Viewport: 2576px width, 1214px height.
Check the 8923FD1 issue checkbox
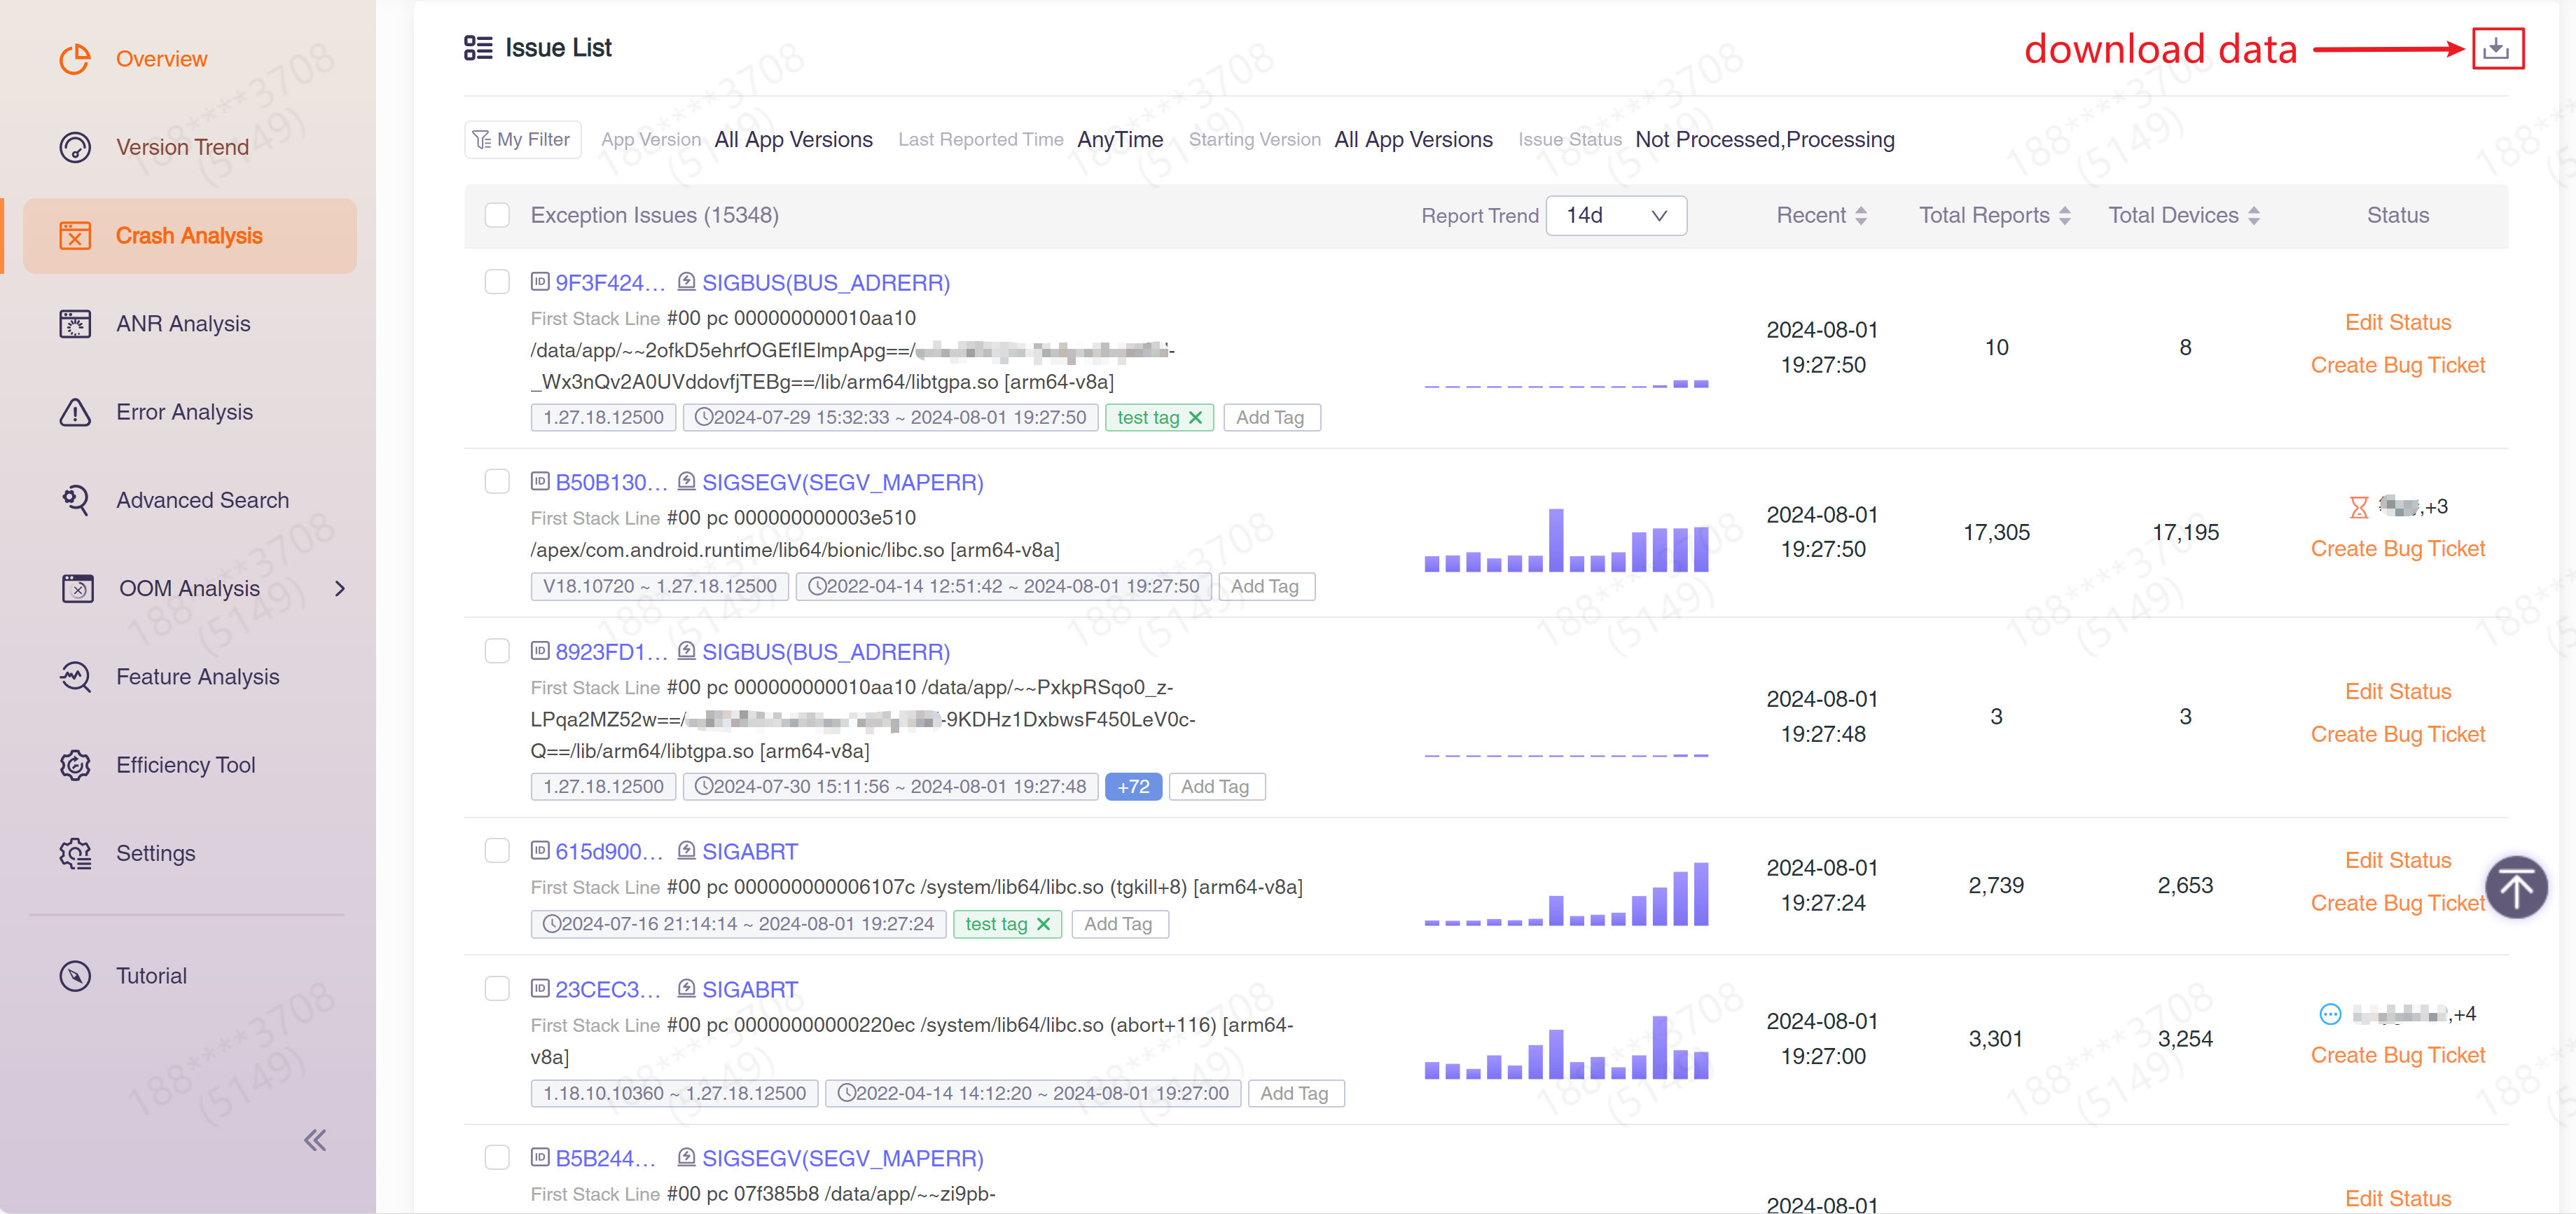coord(497,651)
